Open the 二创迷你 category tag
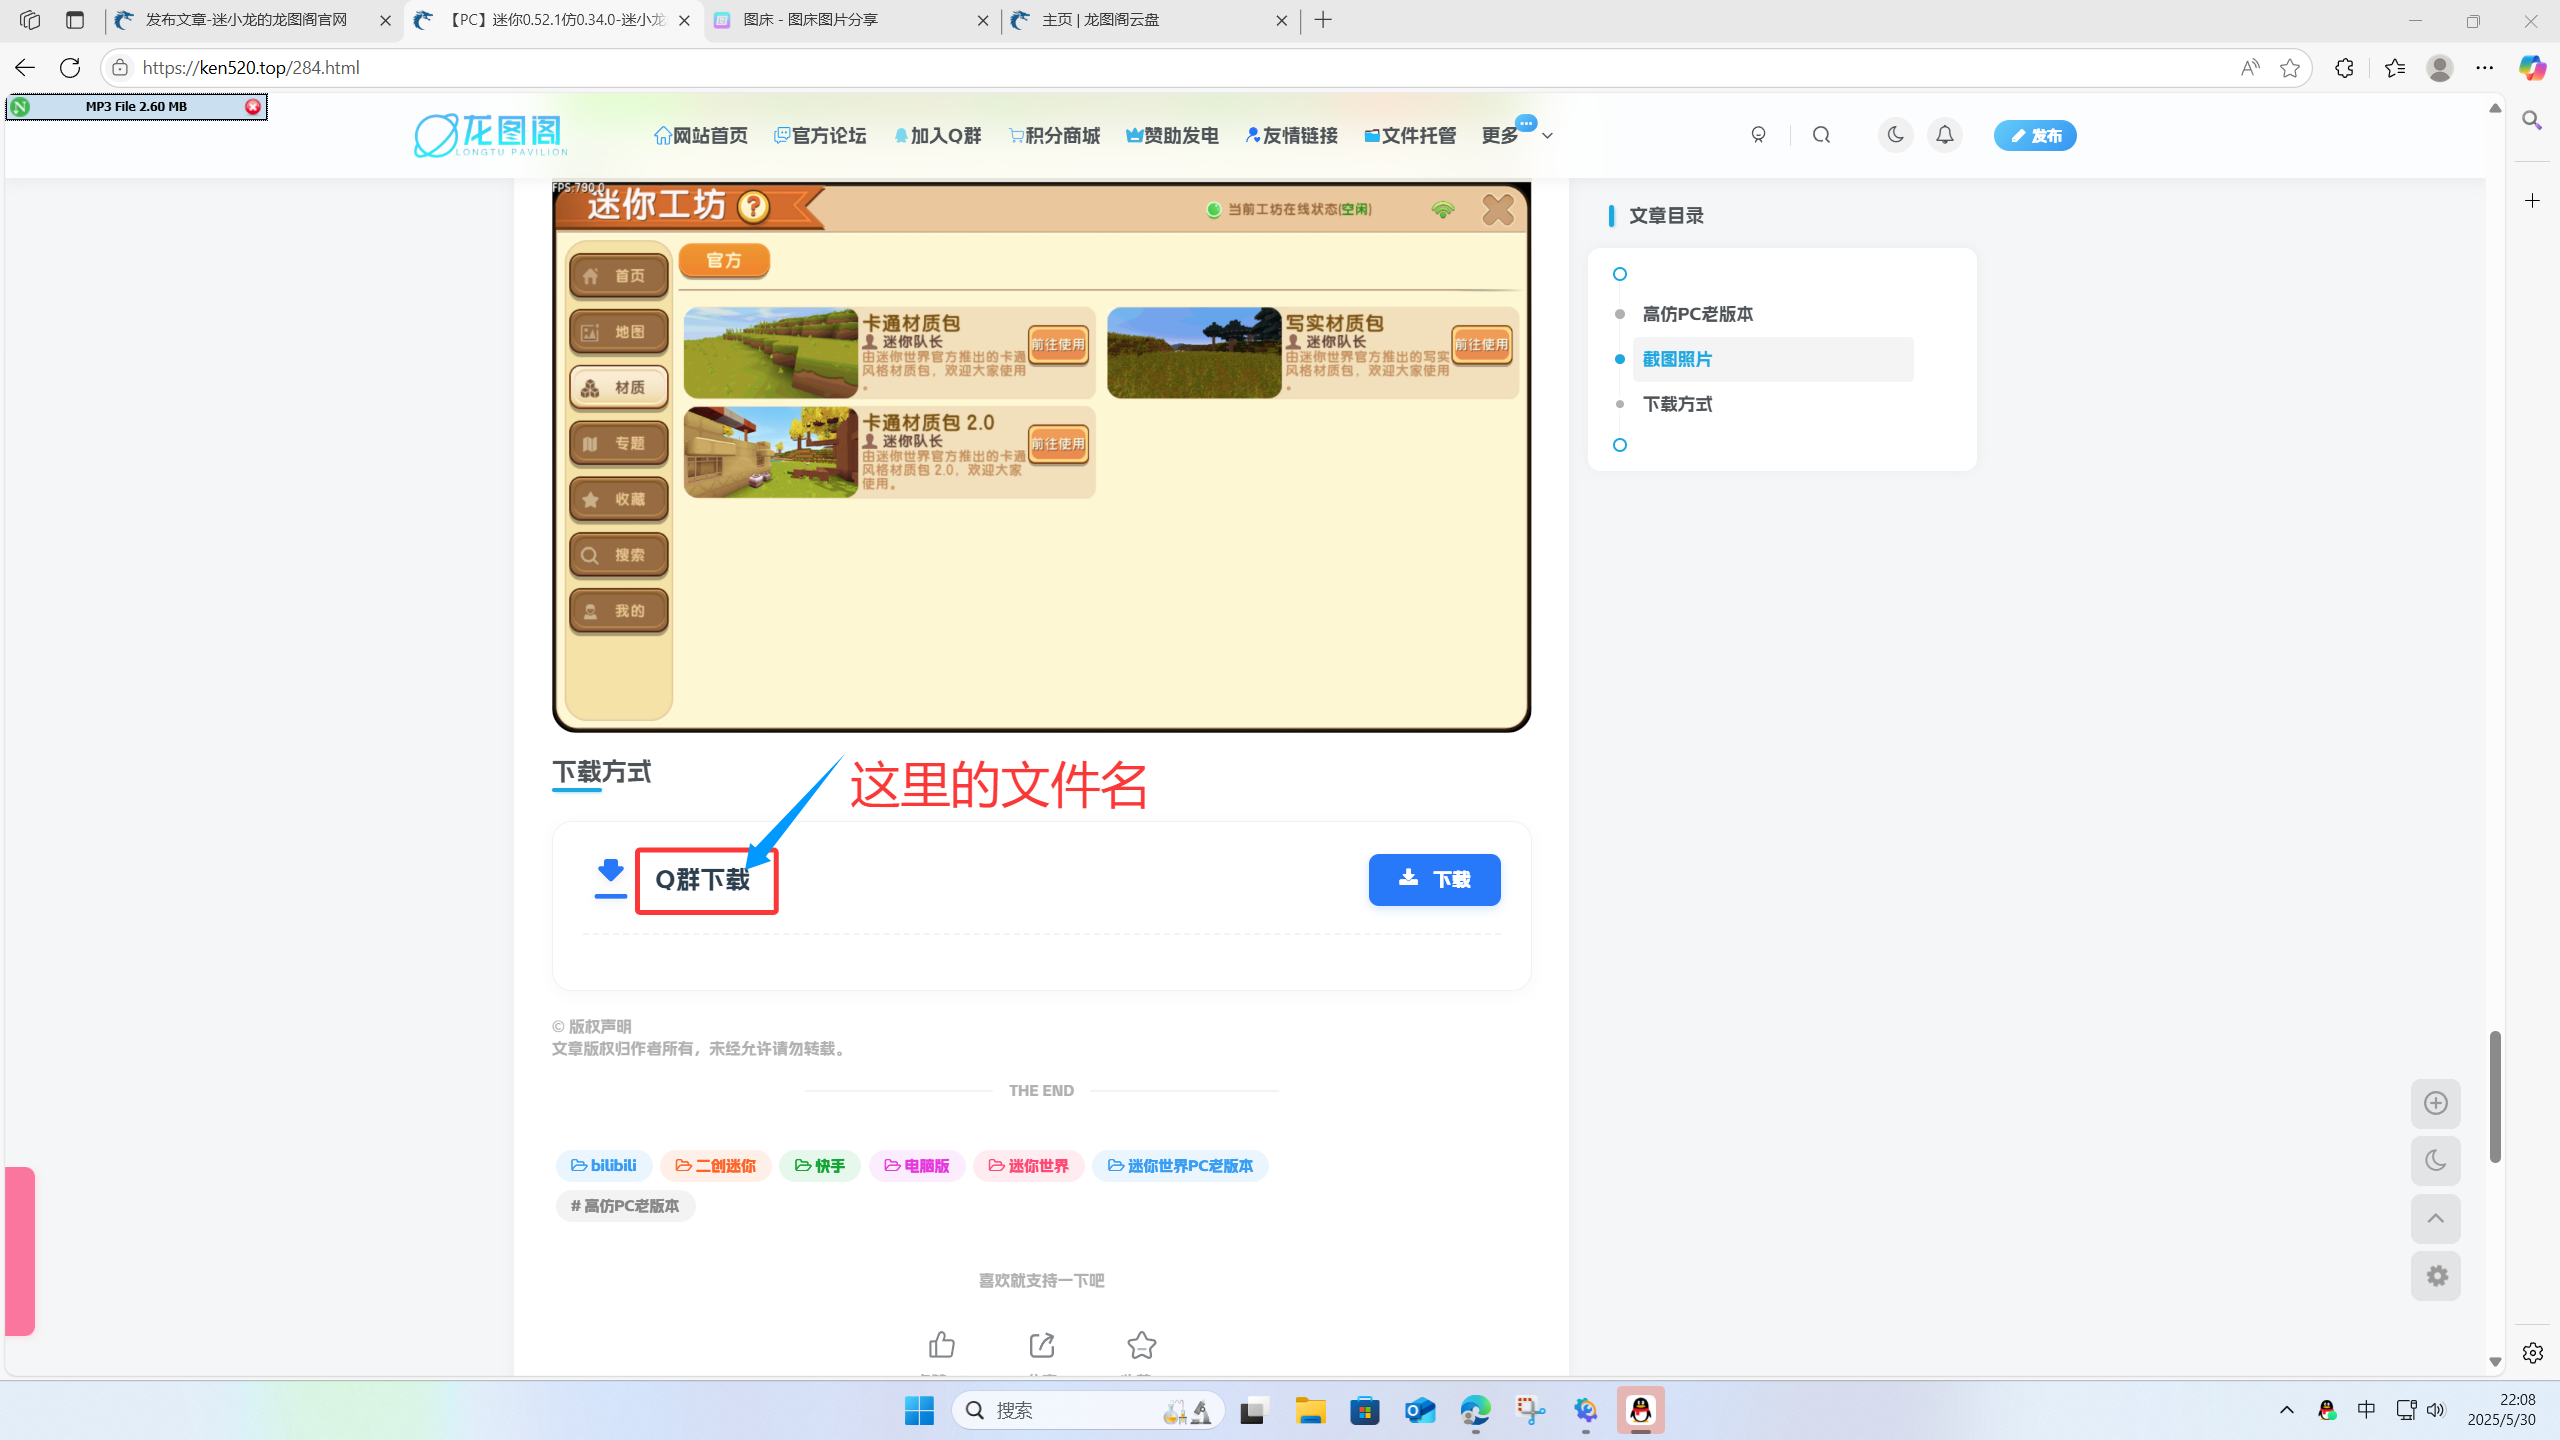 716,1165
